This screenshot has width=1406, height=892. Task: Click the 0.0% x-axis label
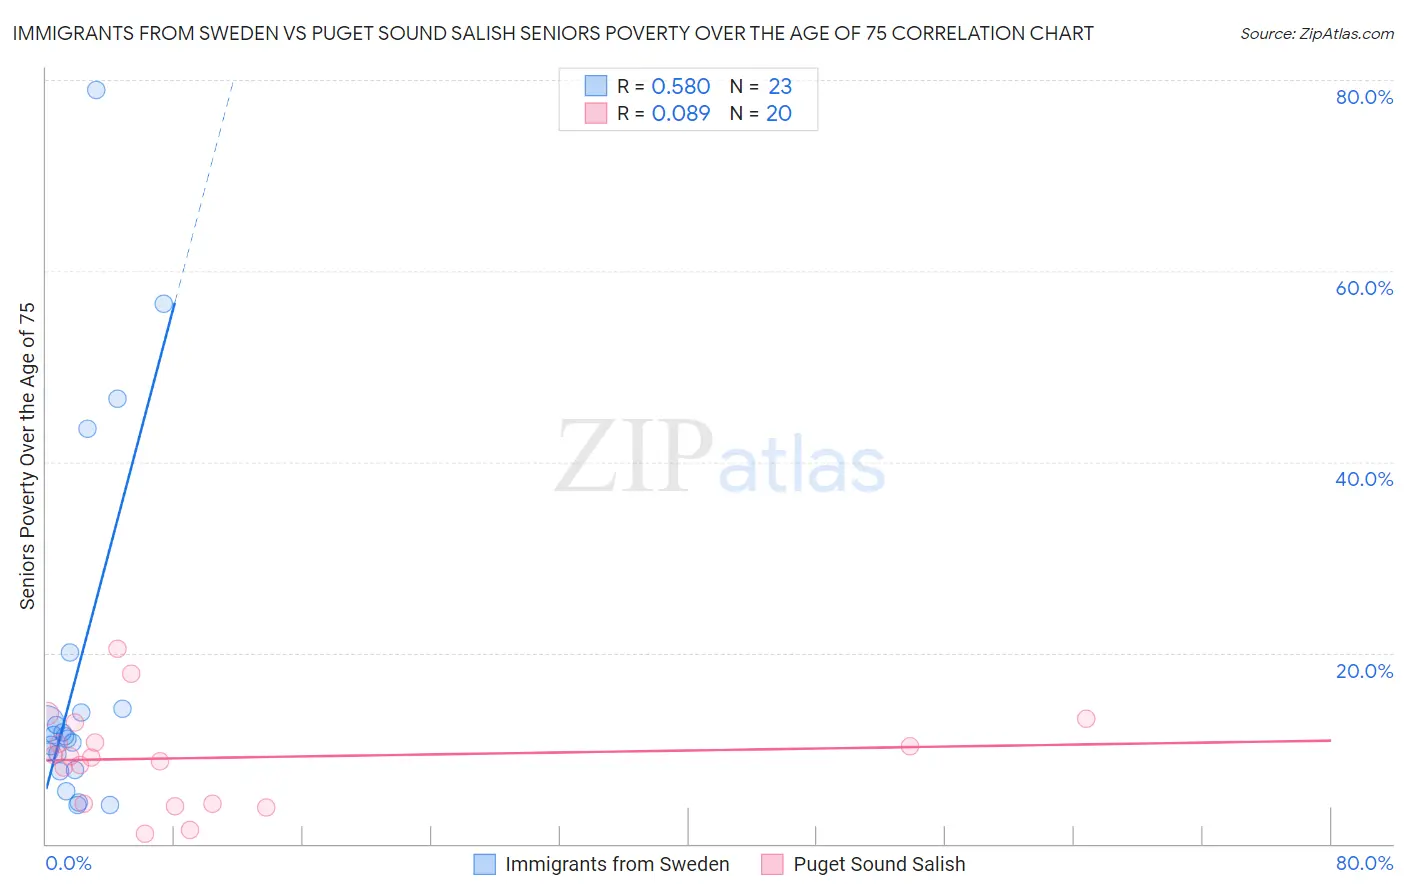[69, 863]
